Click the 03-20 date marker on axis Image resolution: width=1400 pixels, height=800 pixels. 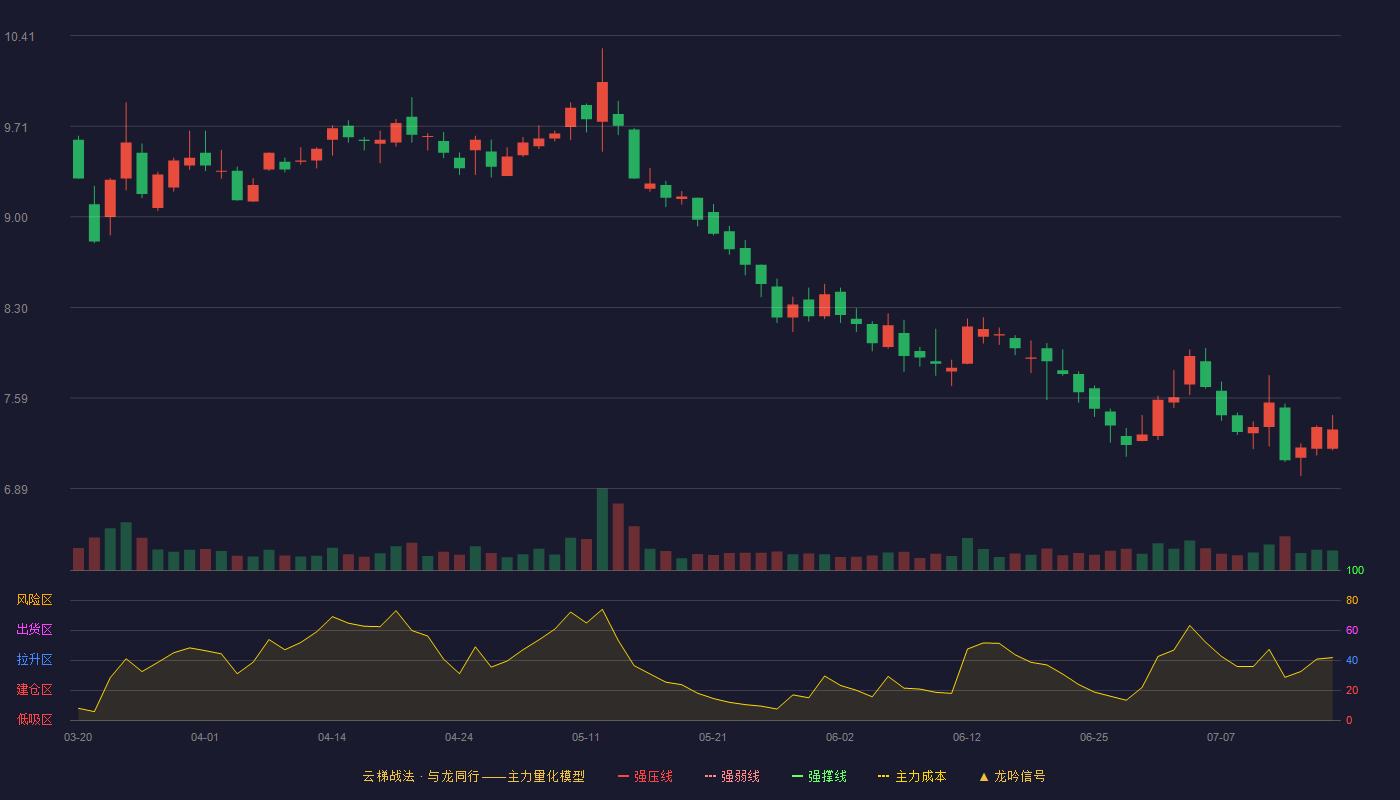(x=78, y=737)
